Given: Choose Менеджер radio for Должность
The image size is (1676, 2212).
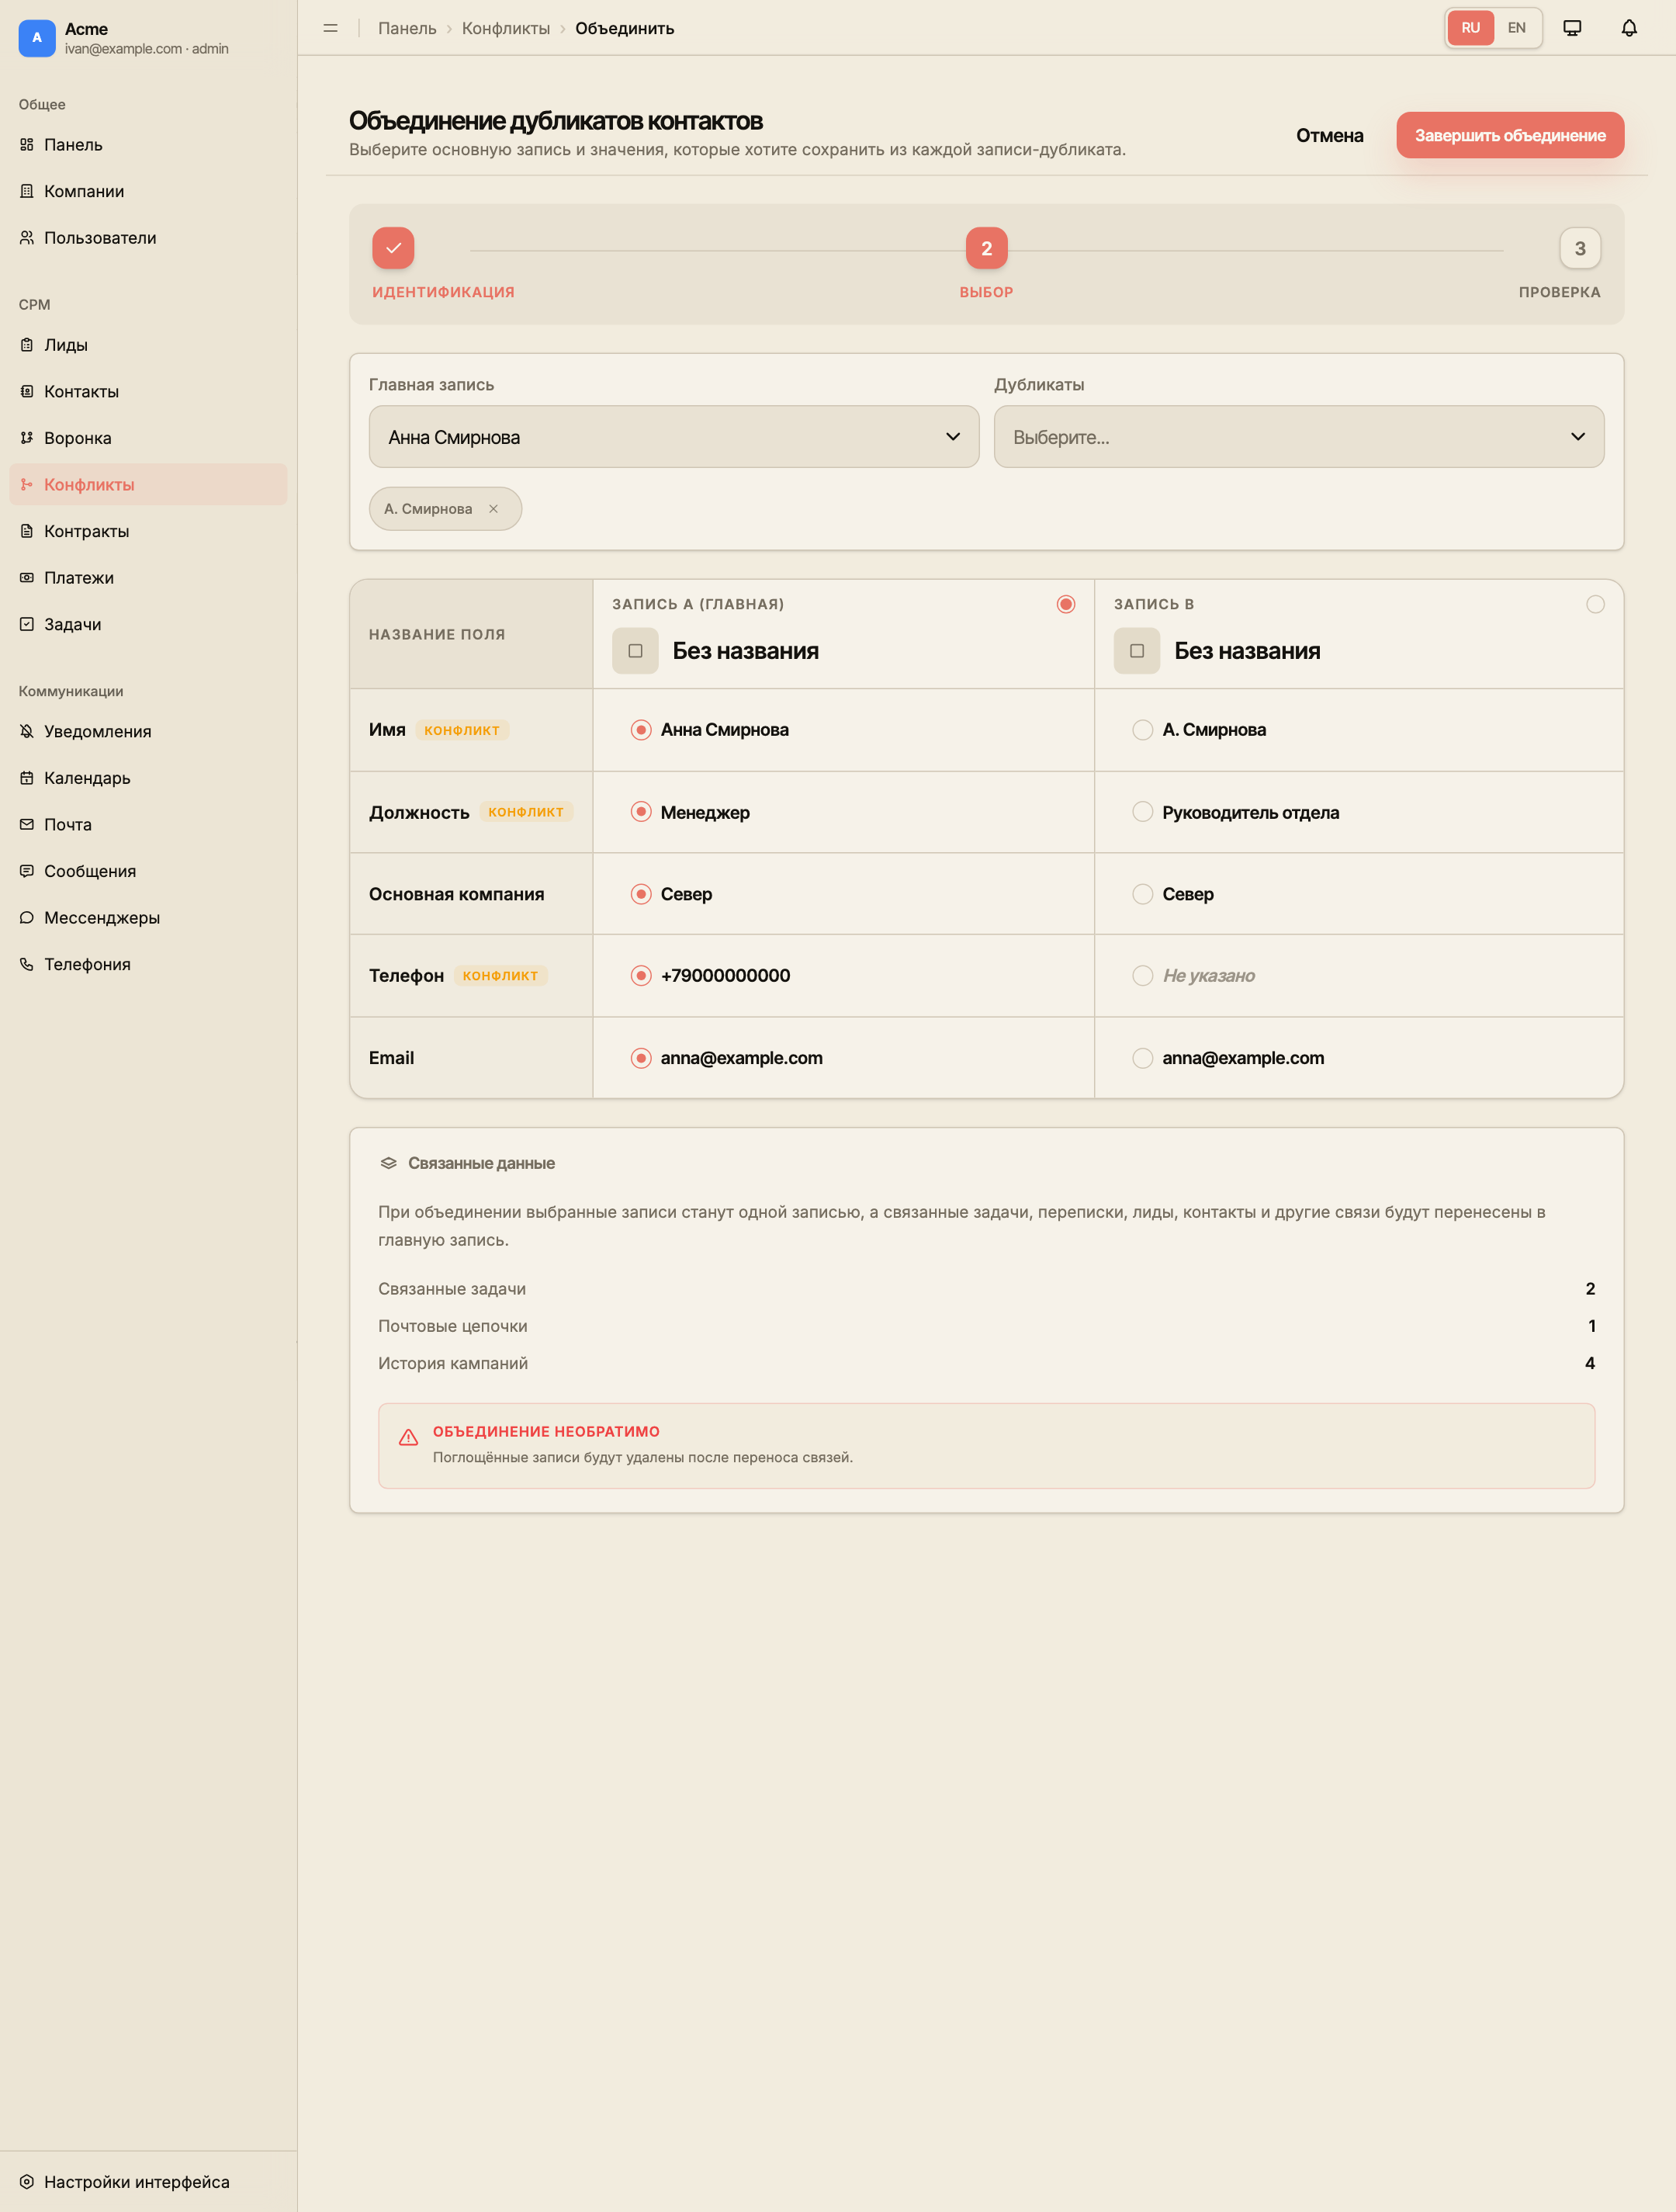Looking at the screenshot, I should [641, 812].
